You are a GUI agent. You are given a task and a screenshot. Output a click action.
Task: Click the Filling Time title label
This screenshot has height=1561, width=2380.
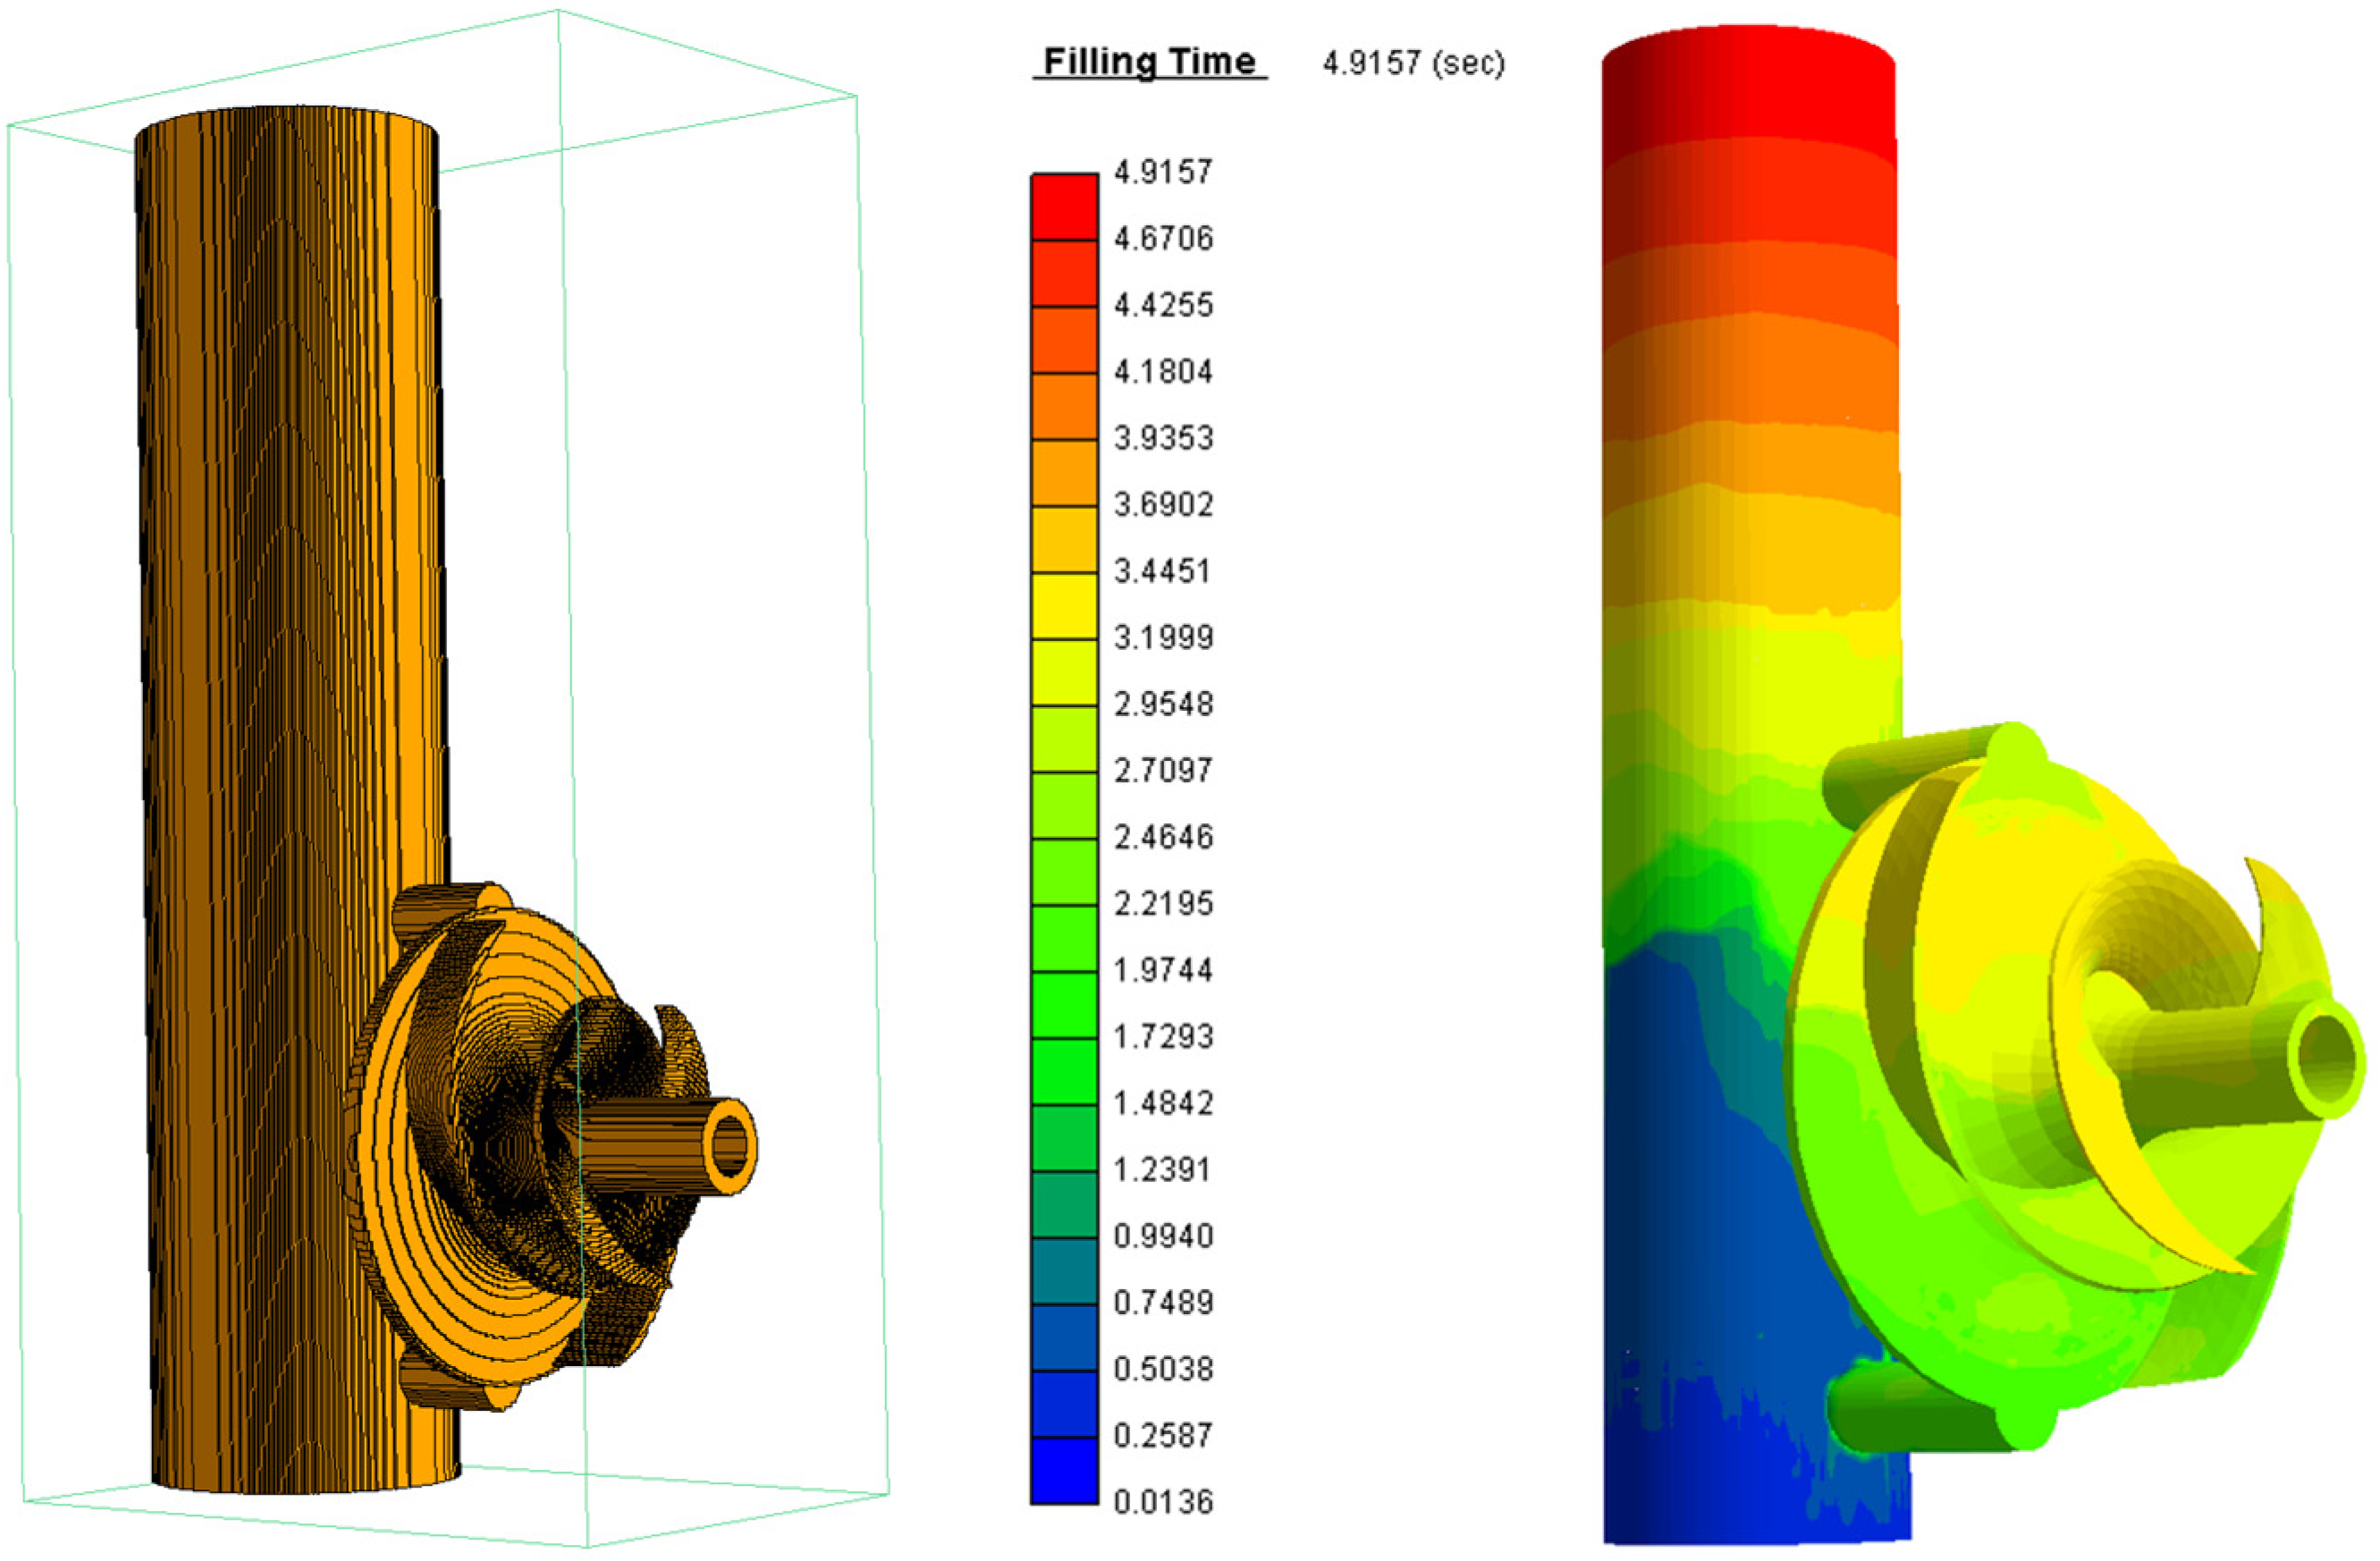click(1149, 62)
